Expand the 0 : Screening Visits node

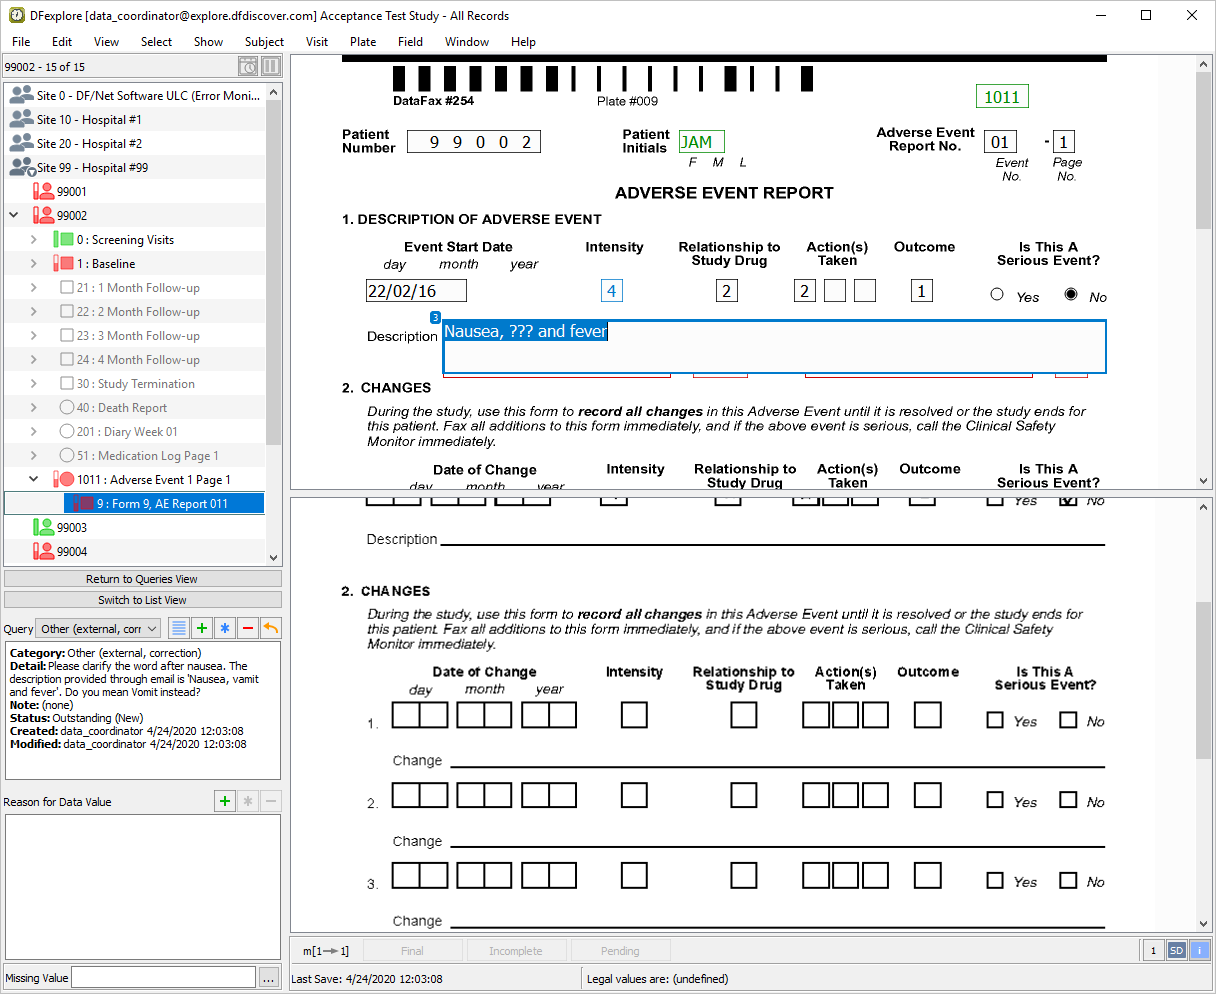[33, 240]
